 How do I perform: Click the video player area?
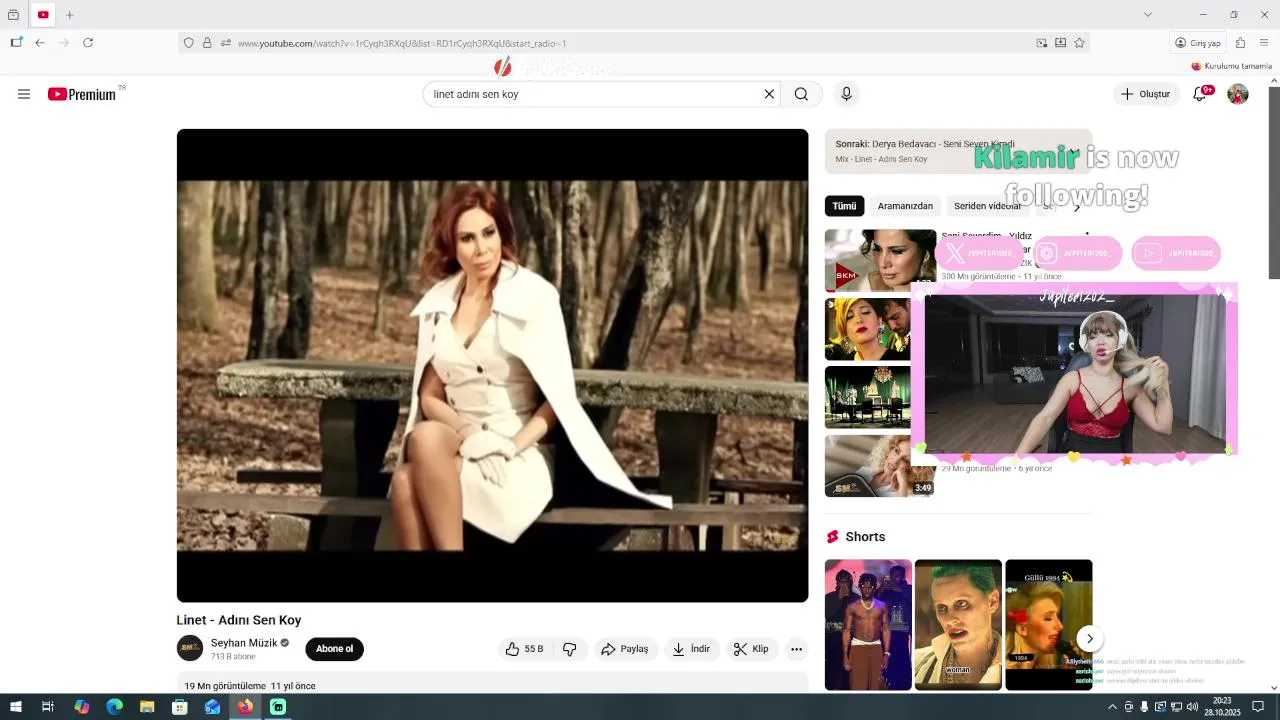click(492, 365)
